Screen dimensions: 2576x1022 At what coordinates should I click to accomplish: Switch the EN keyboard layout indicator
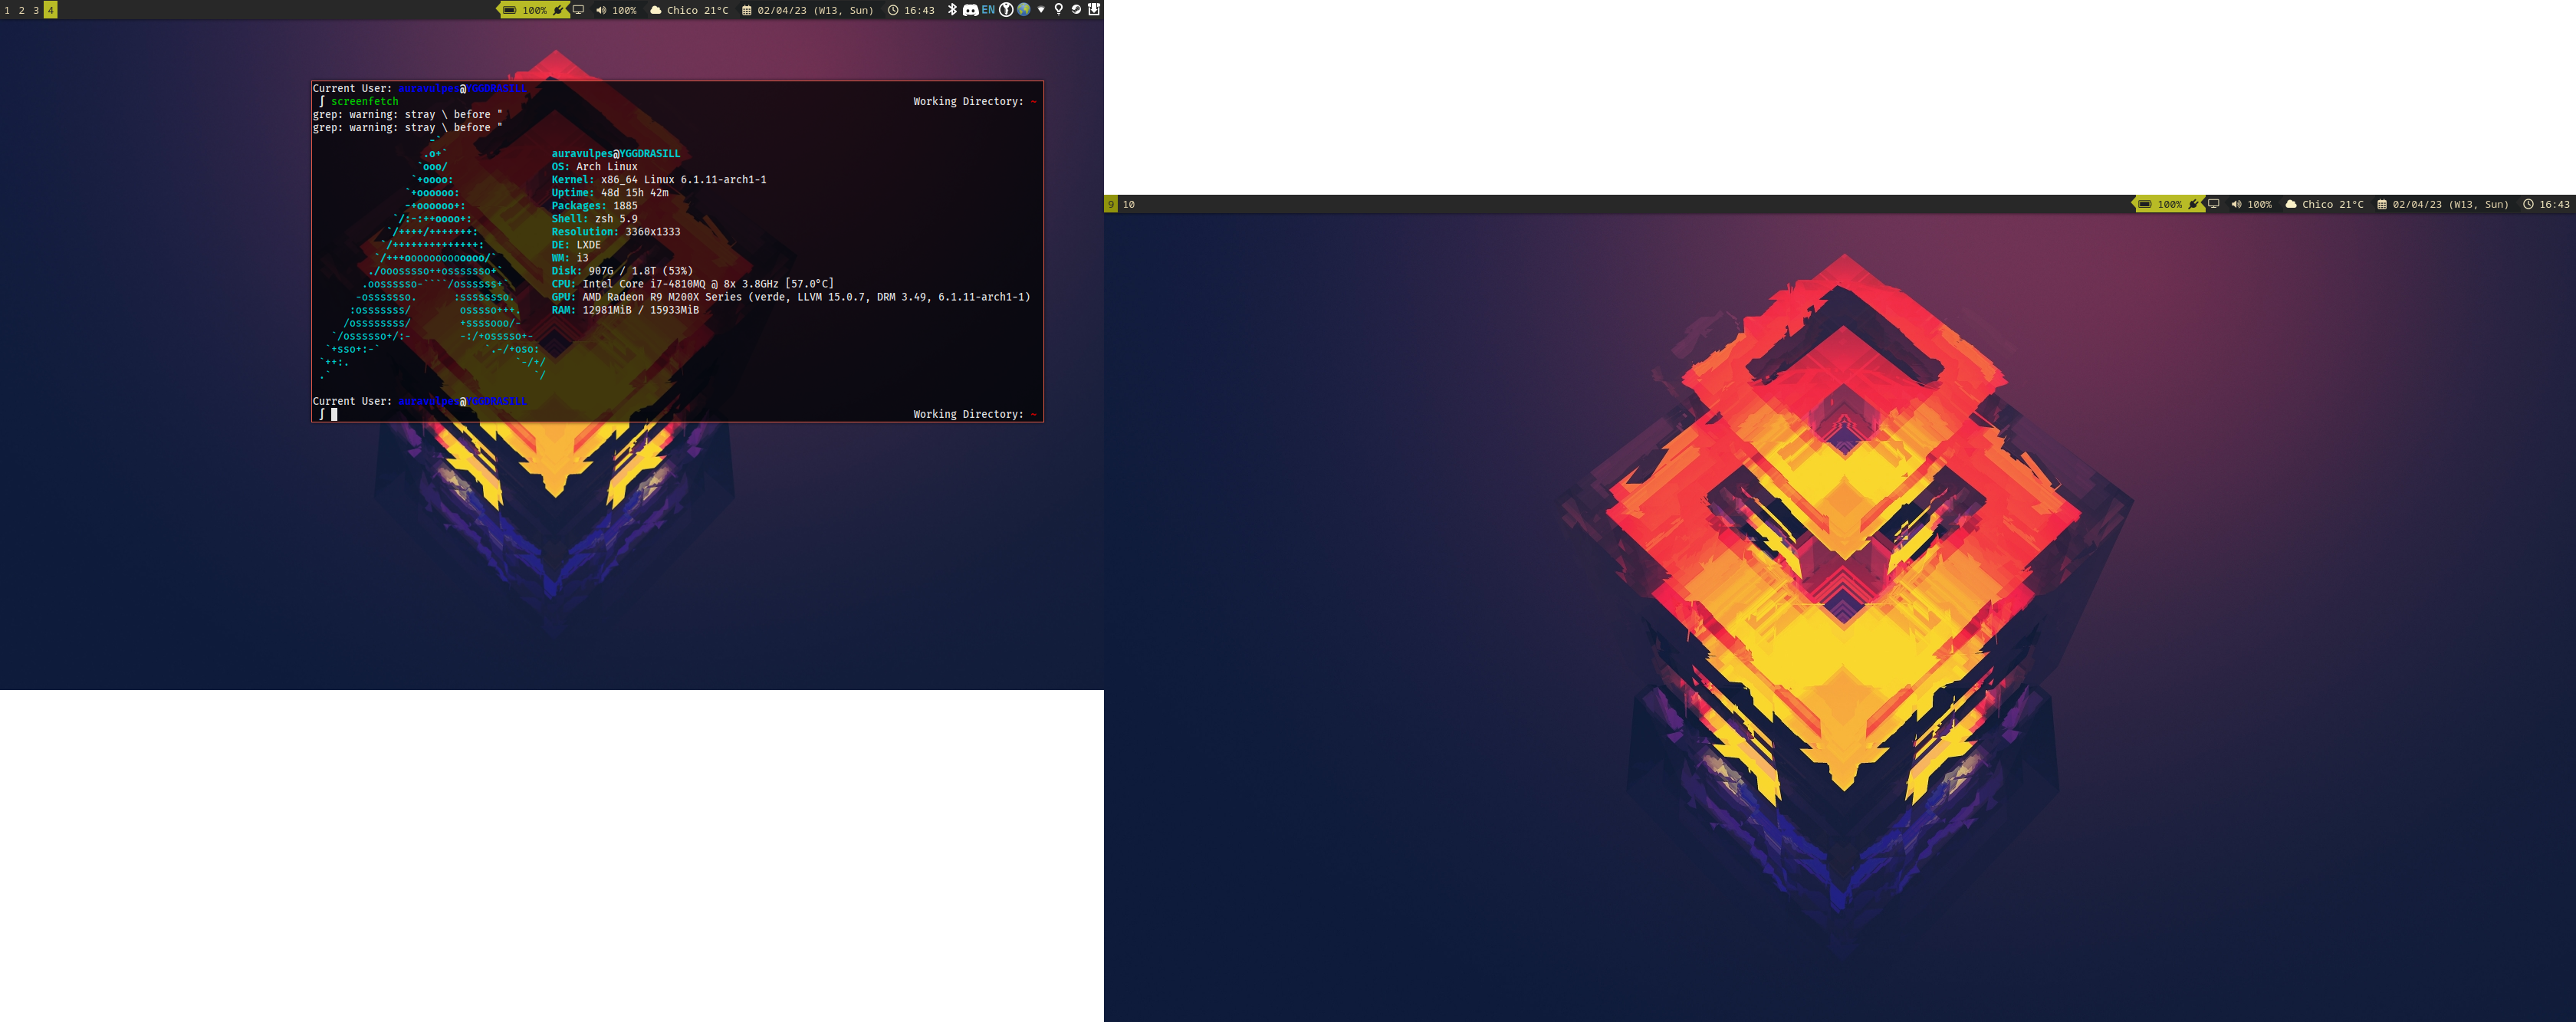[x=988, y=10]
